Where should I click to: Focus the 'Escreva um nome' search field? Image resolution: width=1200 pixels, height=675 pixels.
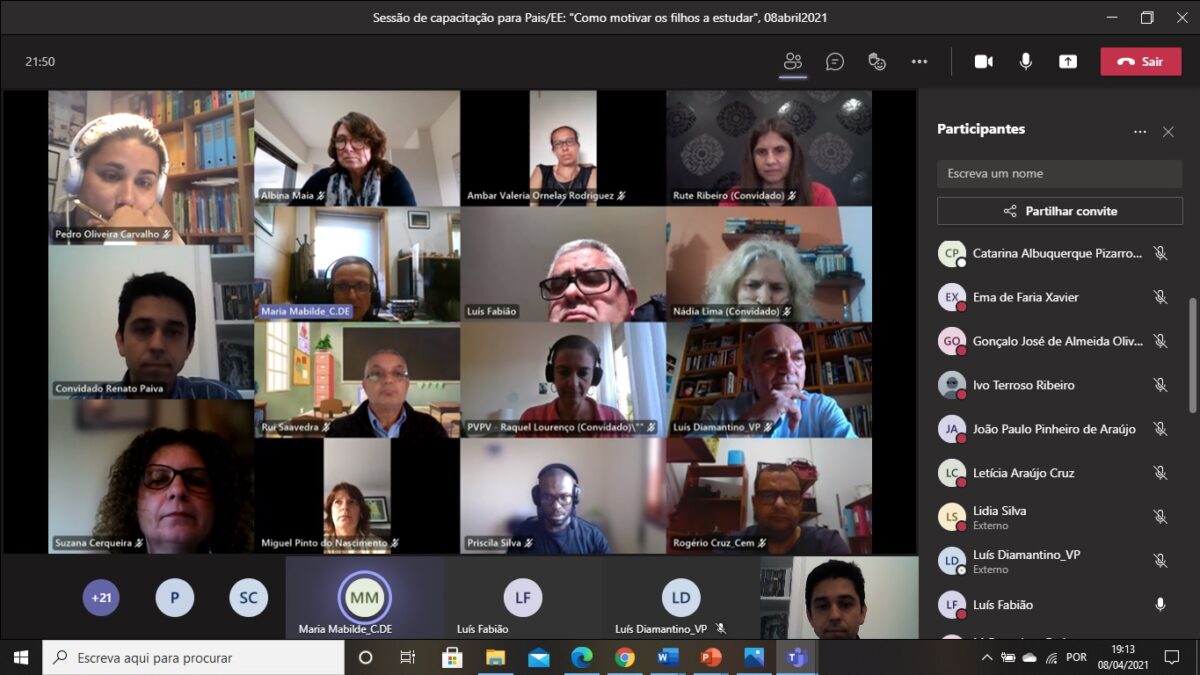pyautogui.click(x=1060, y=173)
